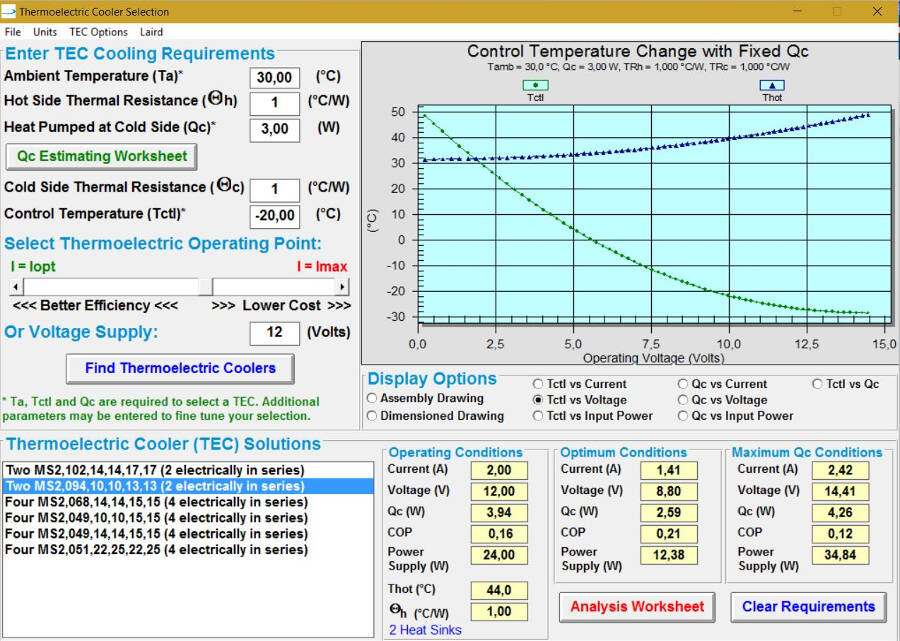Select Tctl vs Qc plot
The height and width of the screenshot is (641, 900).
[x=818, y=384]
